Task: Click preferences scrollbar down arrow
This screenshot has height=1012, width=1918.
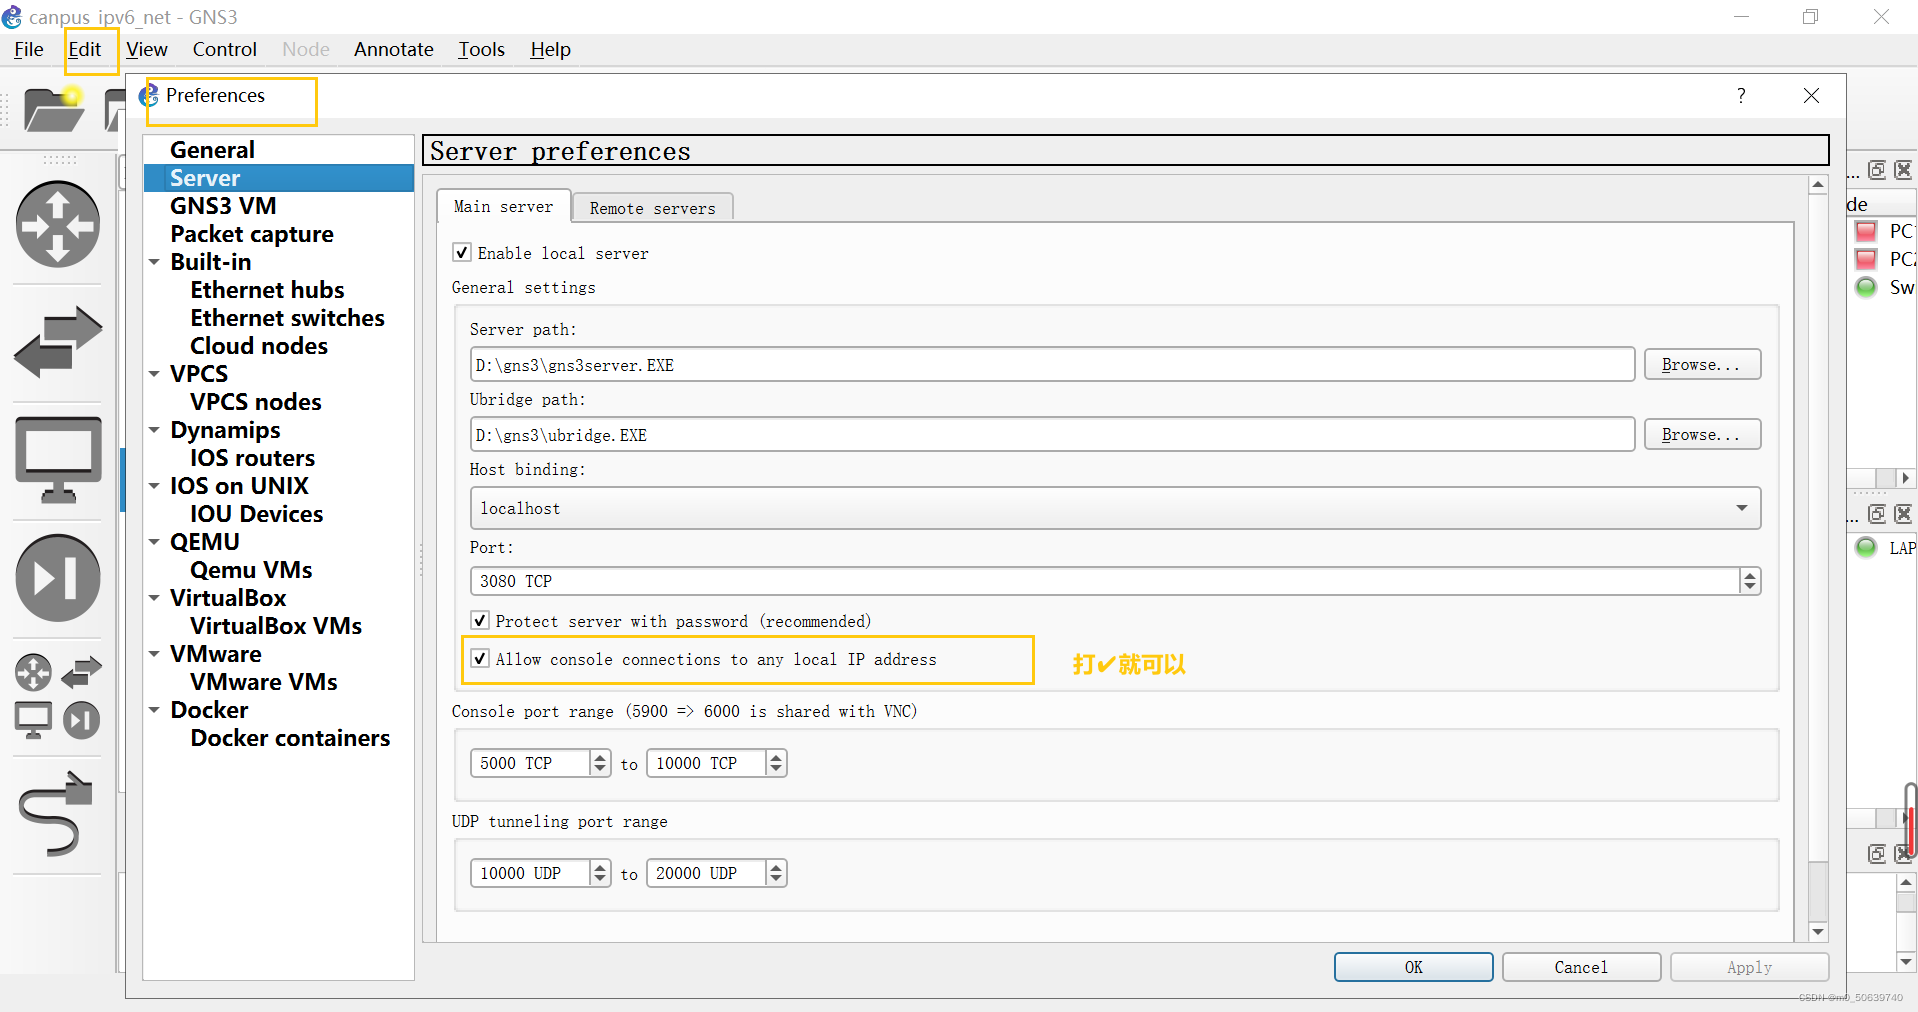Action: point(1818,932)
